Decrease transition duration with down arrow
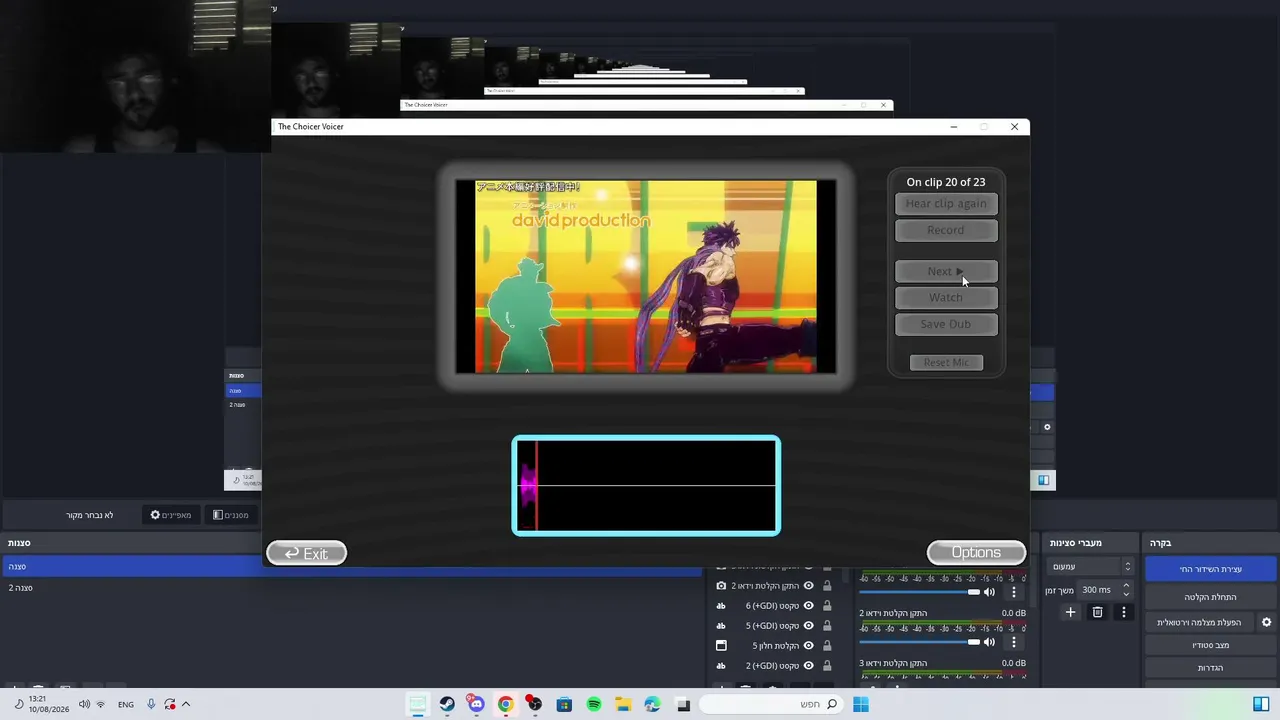This screenshot has height=720, width=1280. [x=1126, y=594]
